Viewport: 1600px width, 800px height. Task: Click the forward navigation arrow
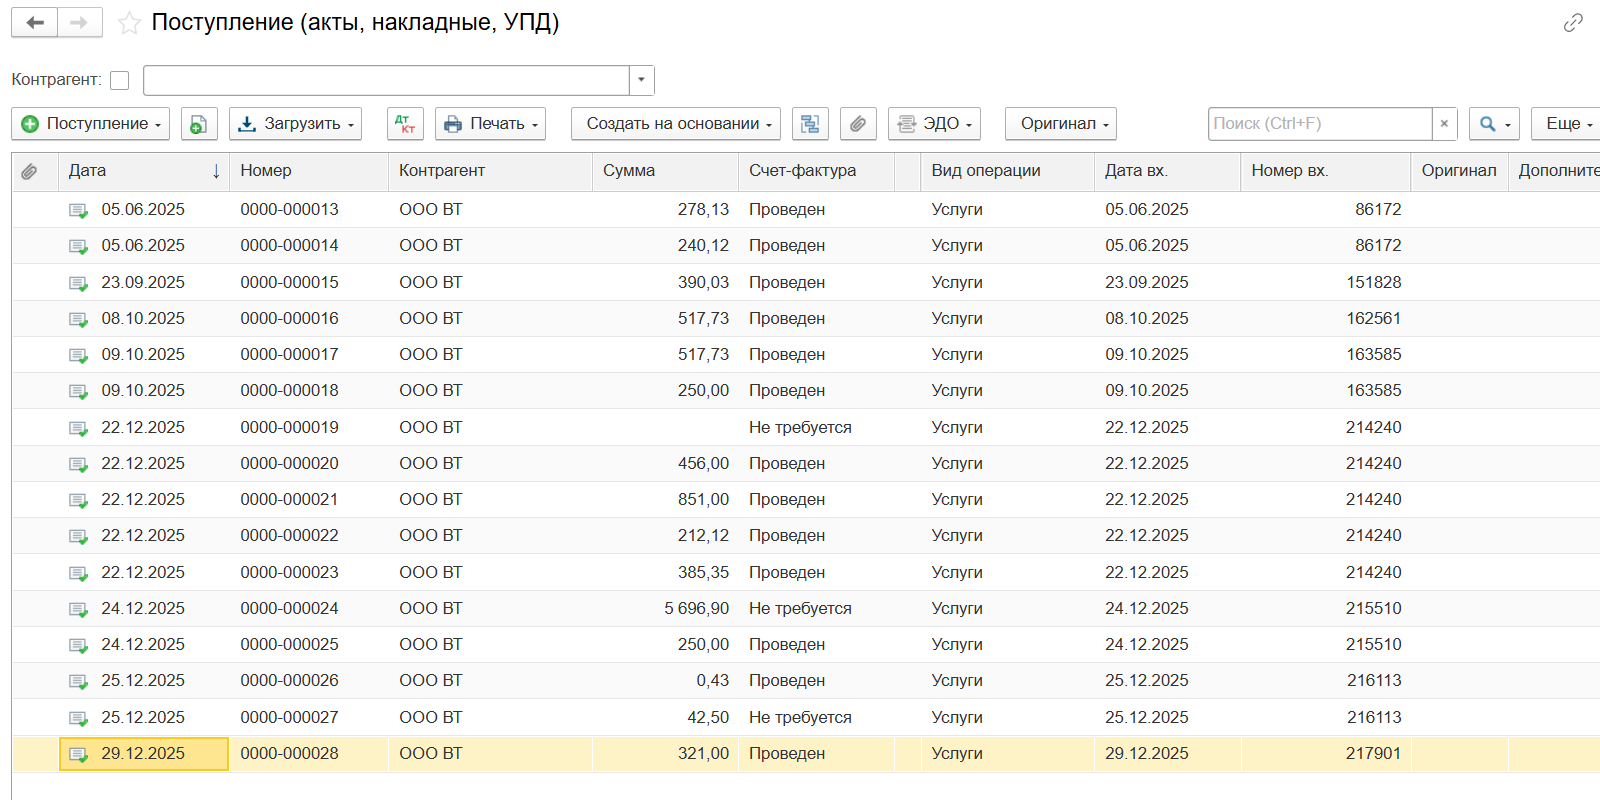point(80,22)
